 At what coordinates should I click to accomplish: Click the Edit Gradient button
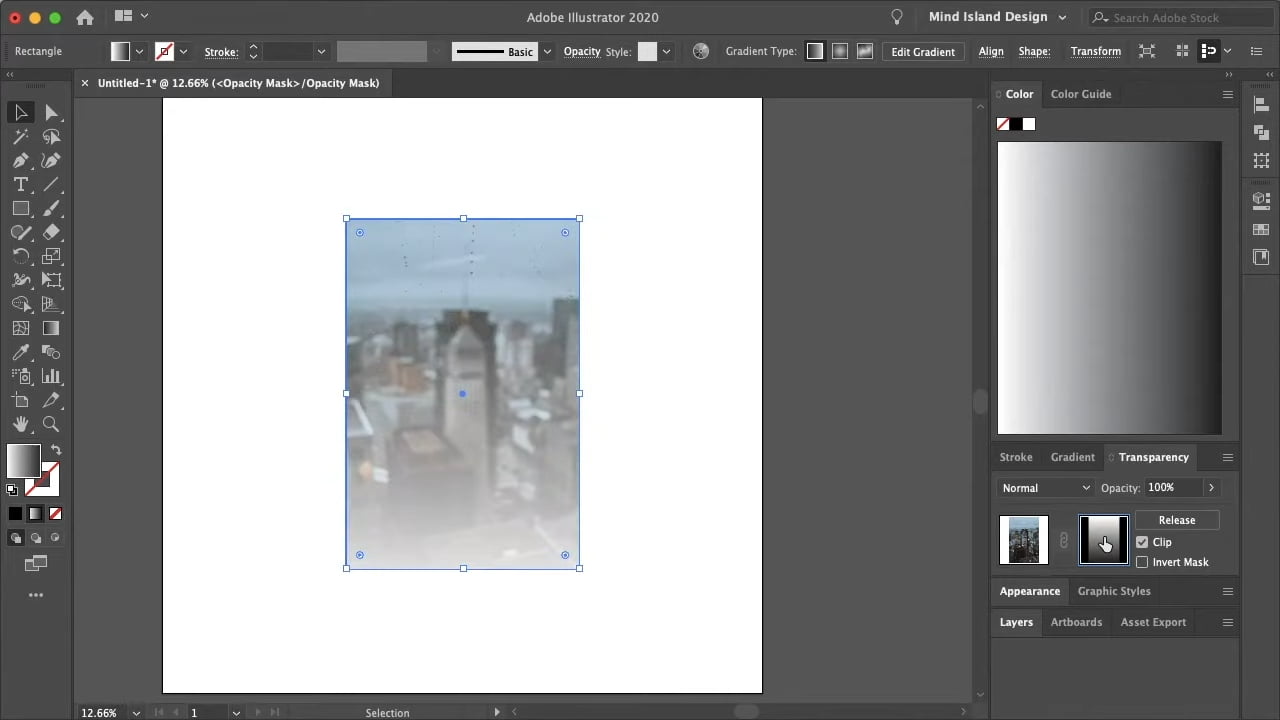click(x=922, y=51)
